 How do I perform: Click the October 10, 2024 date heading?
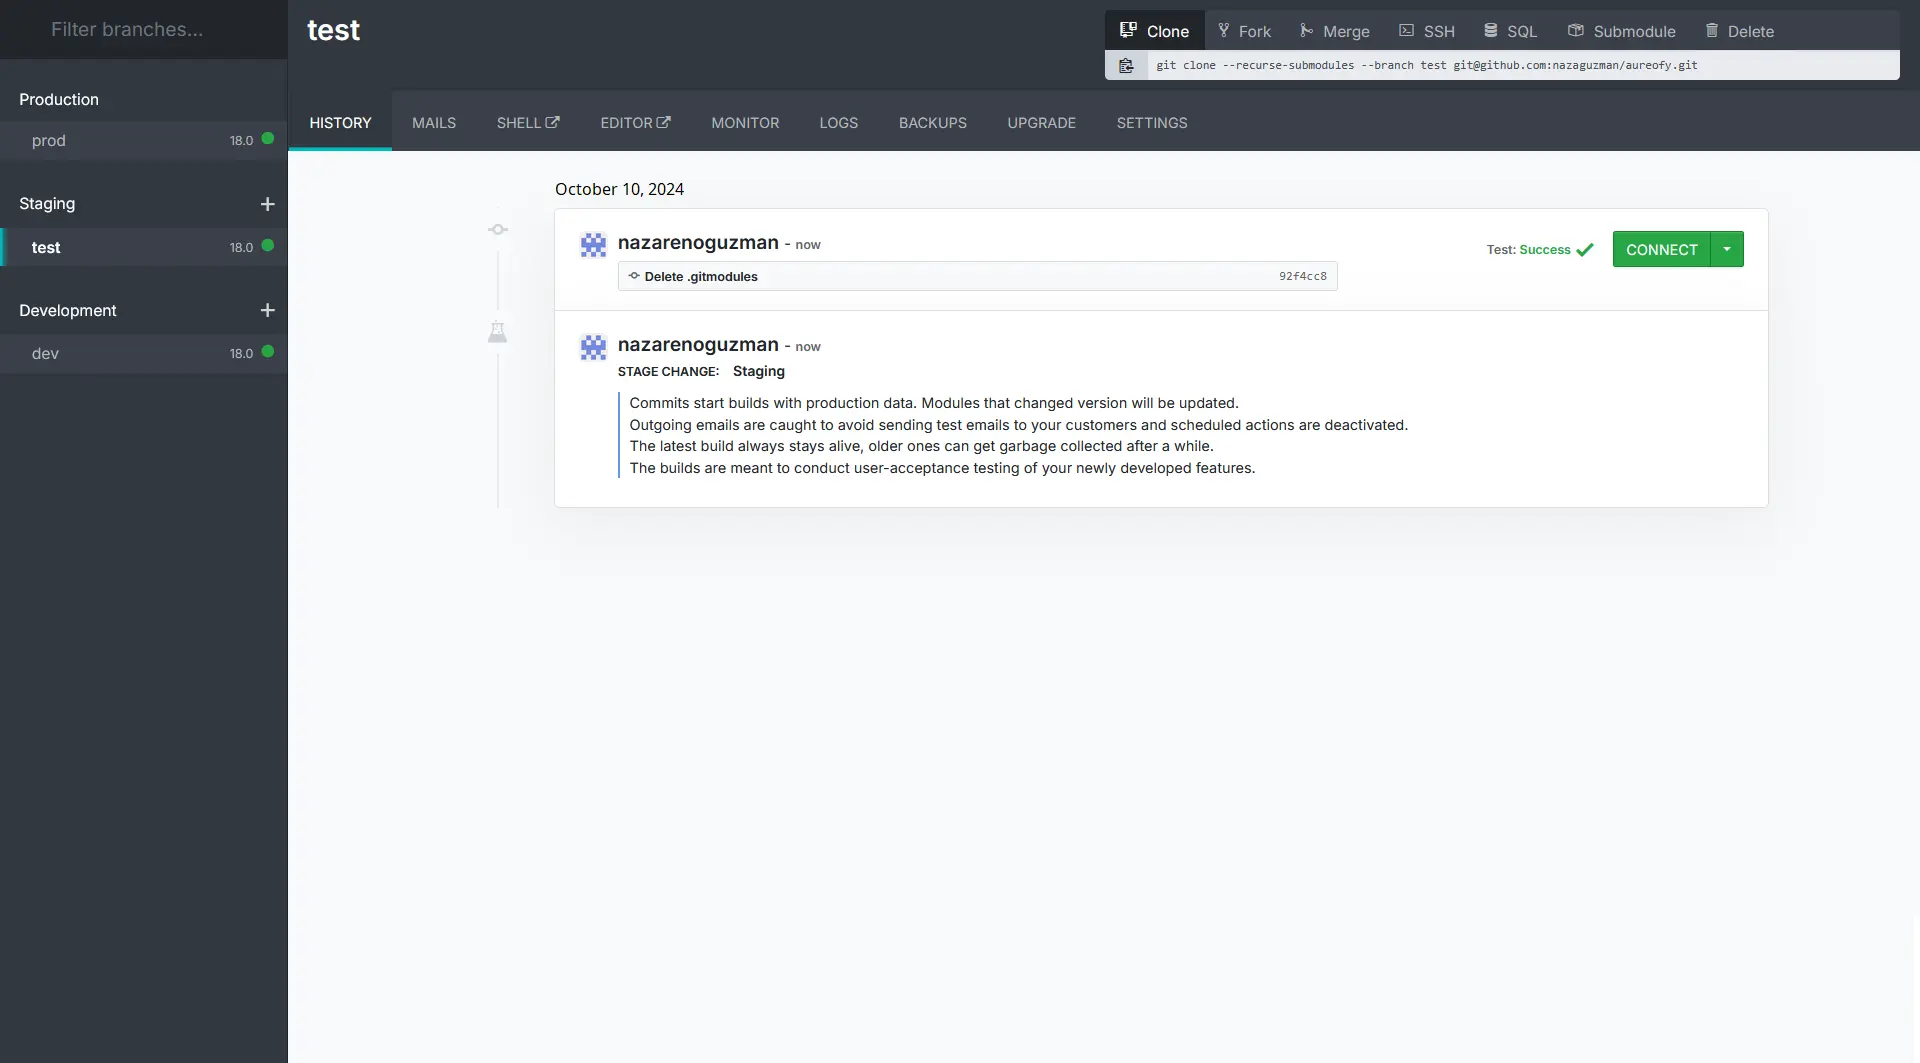point(619,189)
